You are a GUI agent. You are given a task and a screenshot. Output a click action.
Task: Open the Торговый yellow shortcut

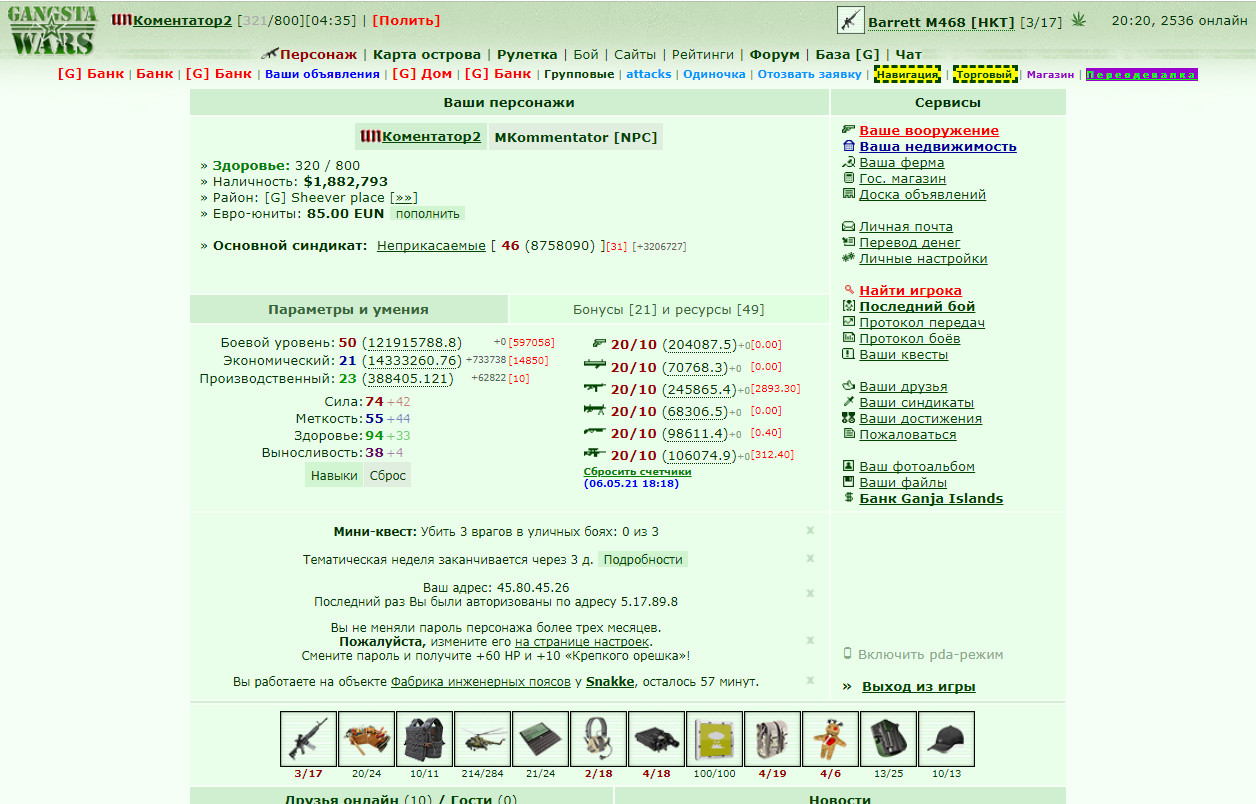tap(985, 74)
